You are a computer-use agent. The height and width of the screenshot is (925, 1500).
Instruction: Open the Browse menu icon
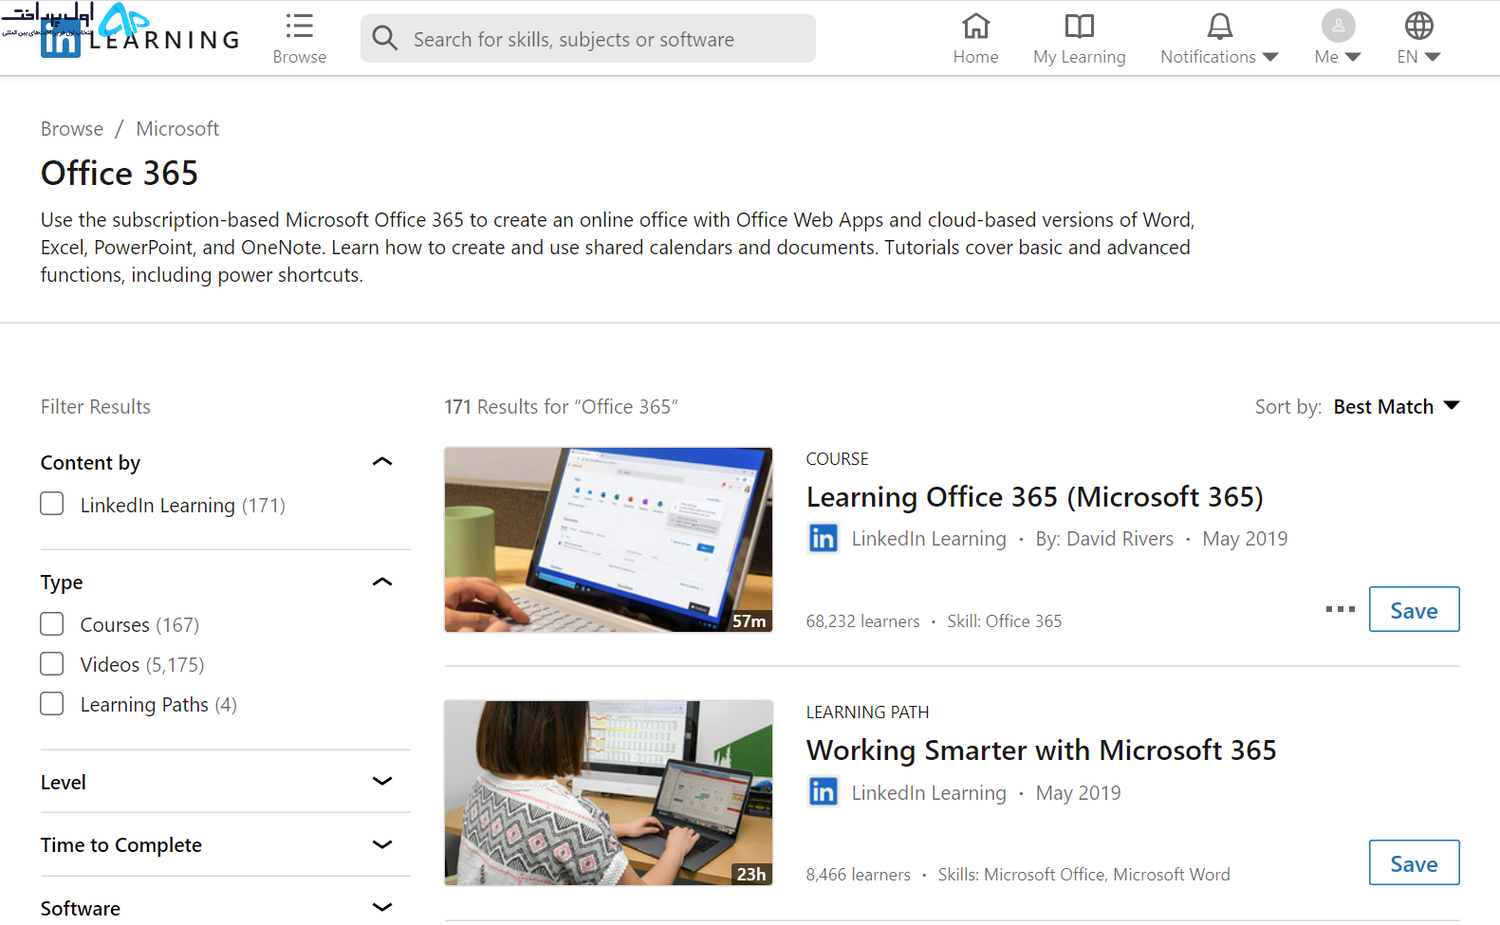click(299, 26)
